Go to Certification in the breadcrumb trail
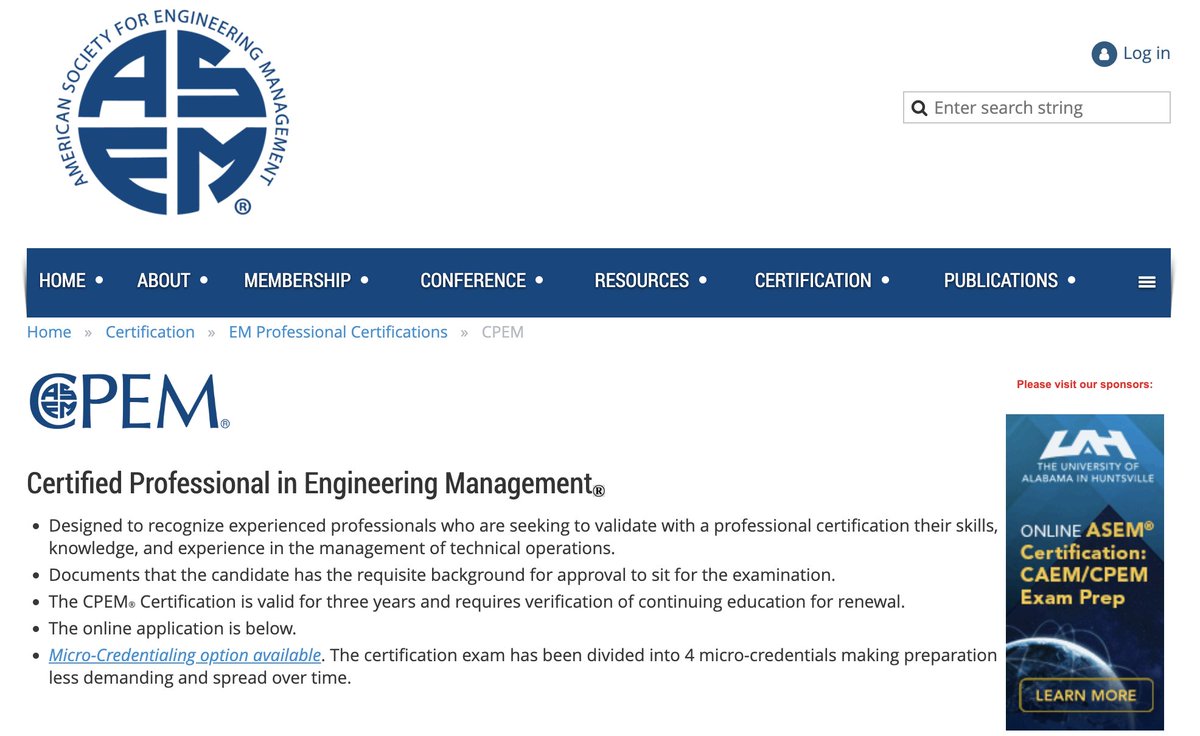1200x736 pixels. (x=150, y=332)
